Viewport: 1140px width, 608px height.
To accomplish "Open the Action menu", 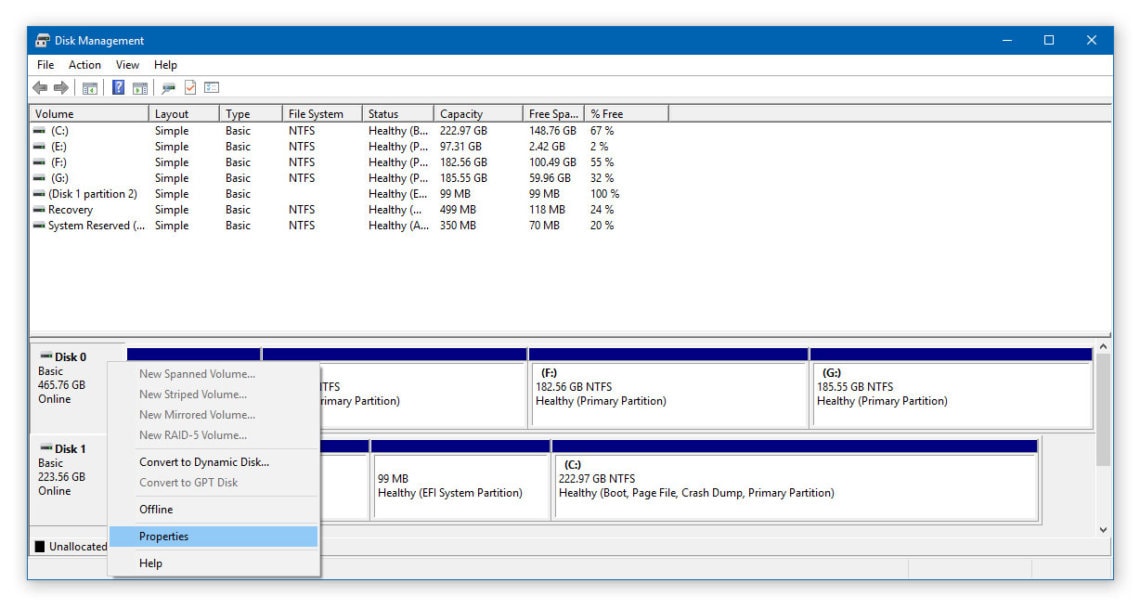I will [85, 65].
